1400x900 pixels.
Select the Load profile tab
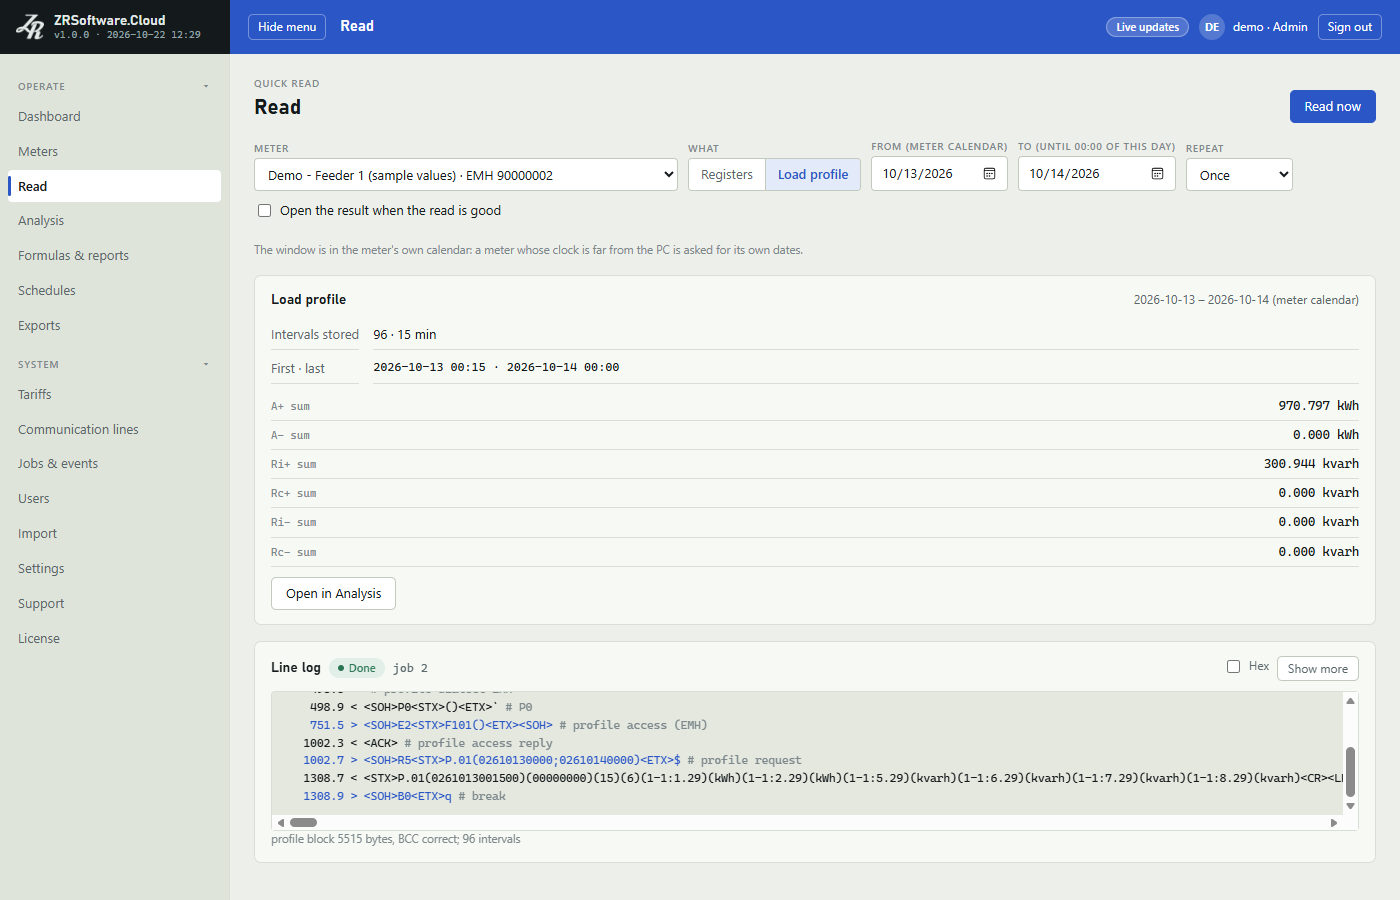[813, 175]
